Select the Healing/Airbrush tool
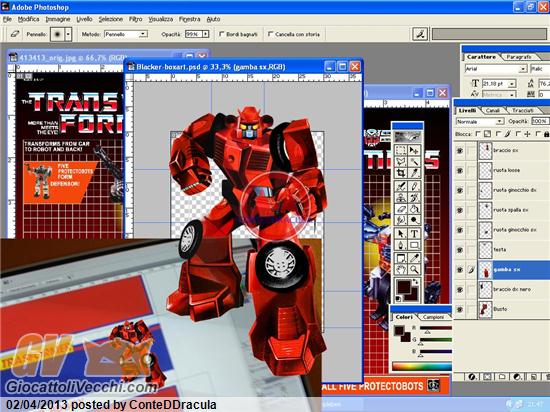The image size is (550, 412). (x=401, y=186)
